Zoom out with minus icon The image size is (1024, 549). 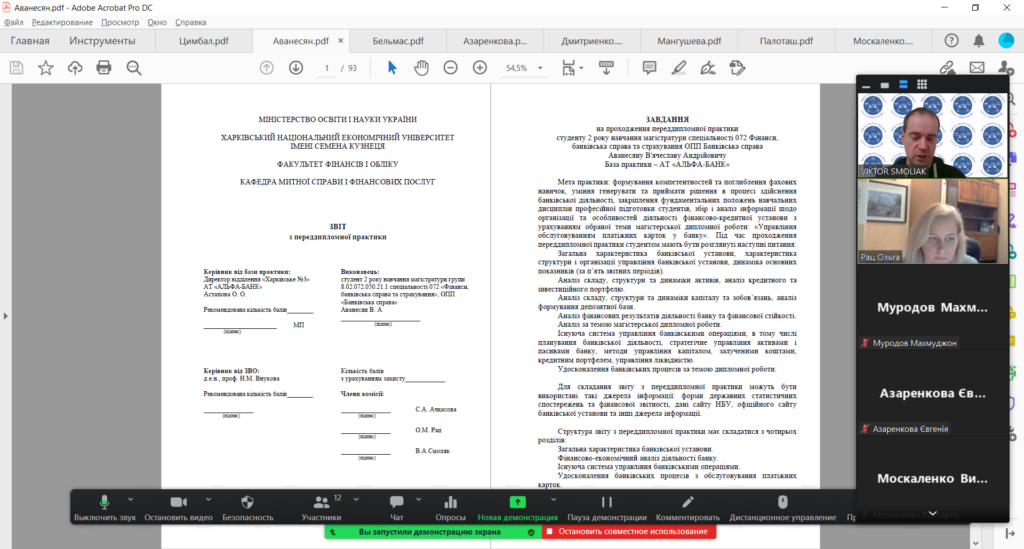[x=451, y=68]
